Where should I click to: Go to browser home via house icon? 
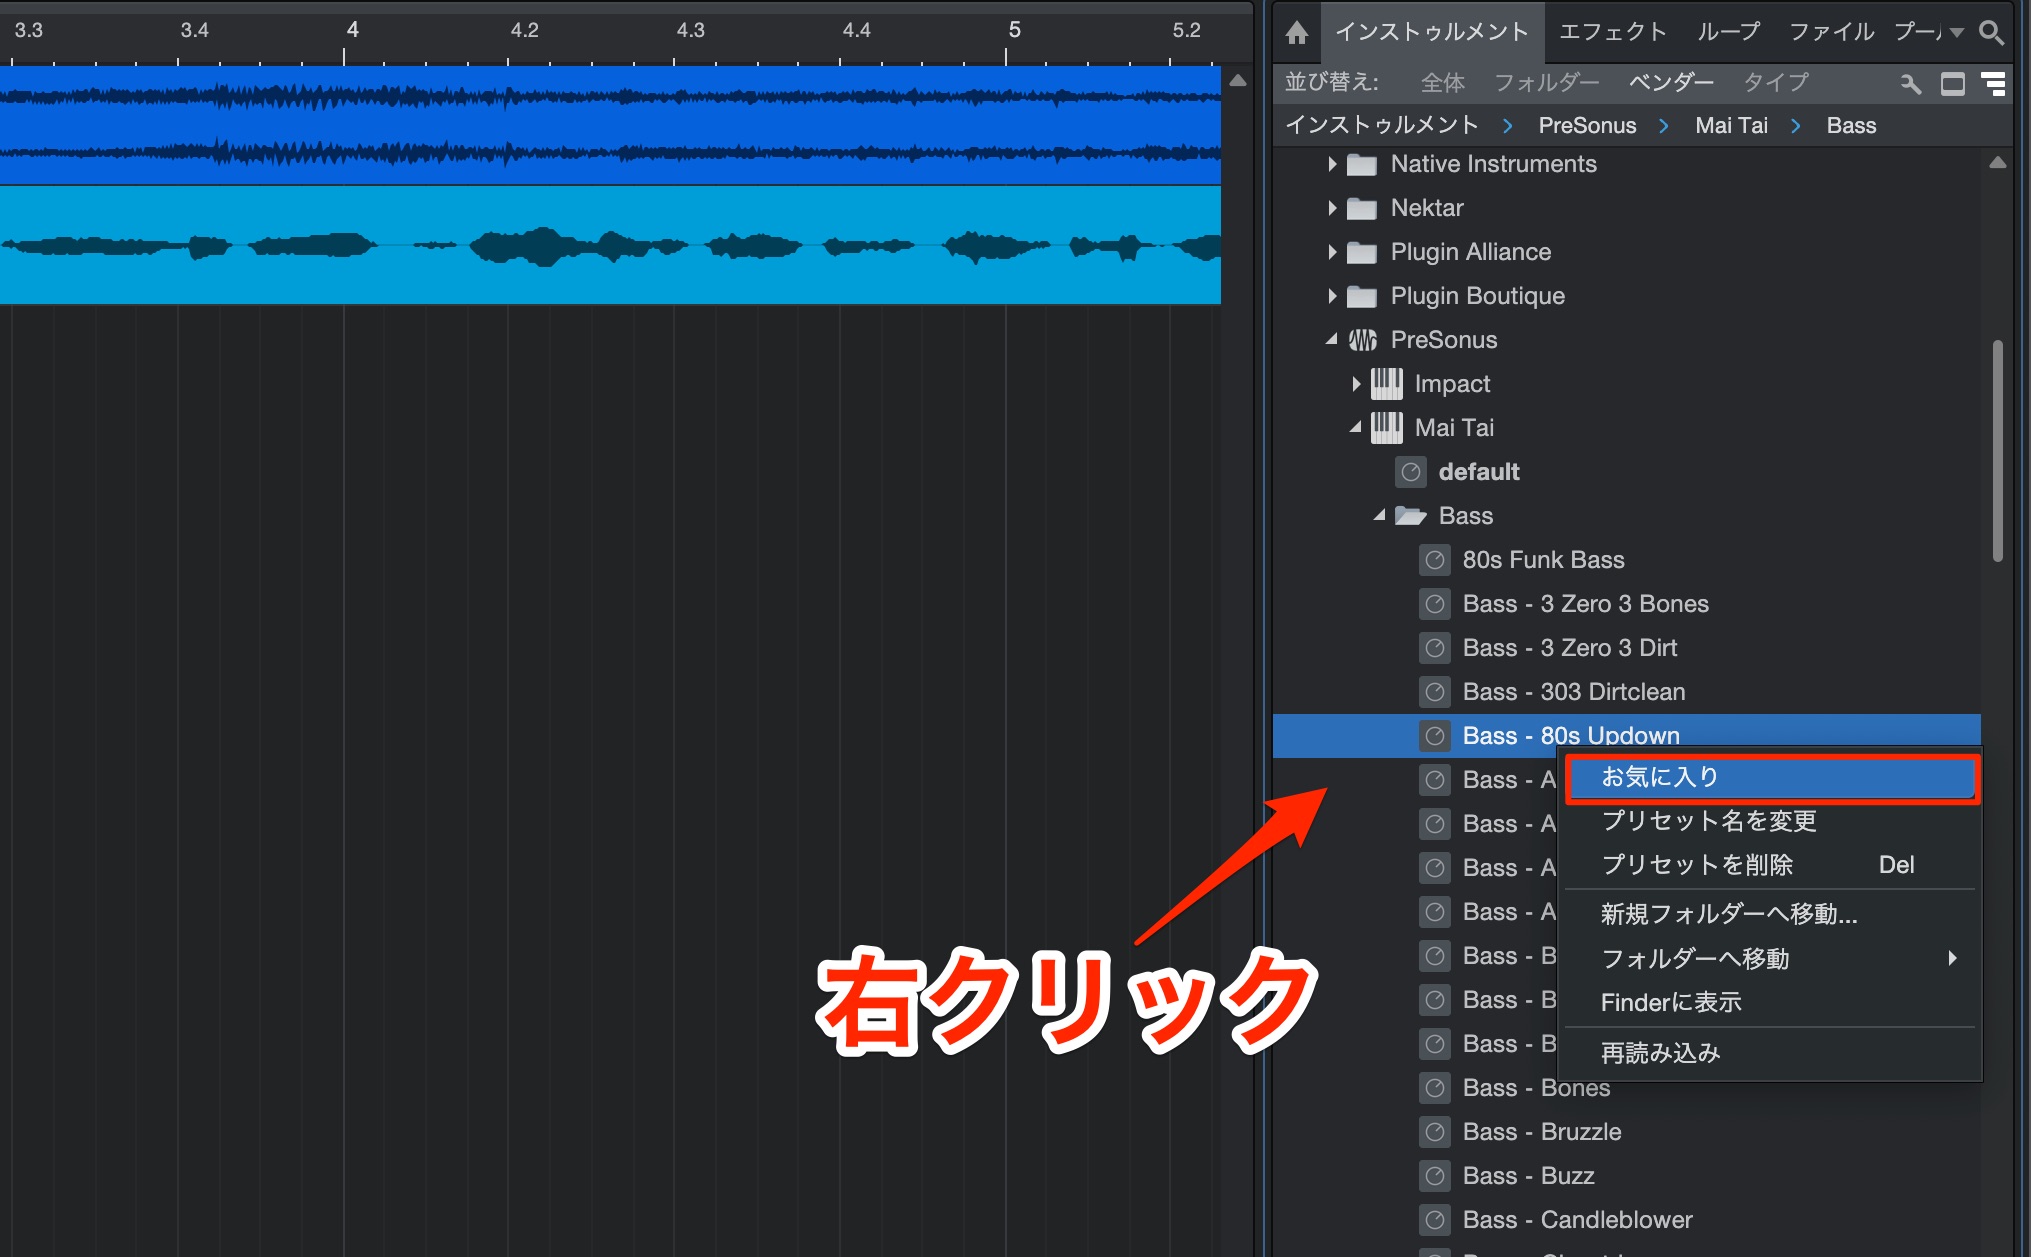tap(1296, 33)
